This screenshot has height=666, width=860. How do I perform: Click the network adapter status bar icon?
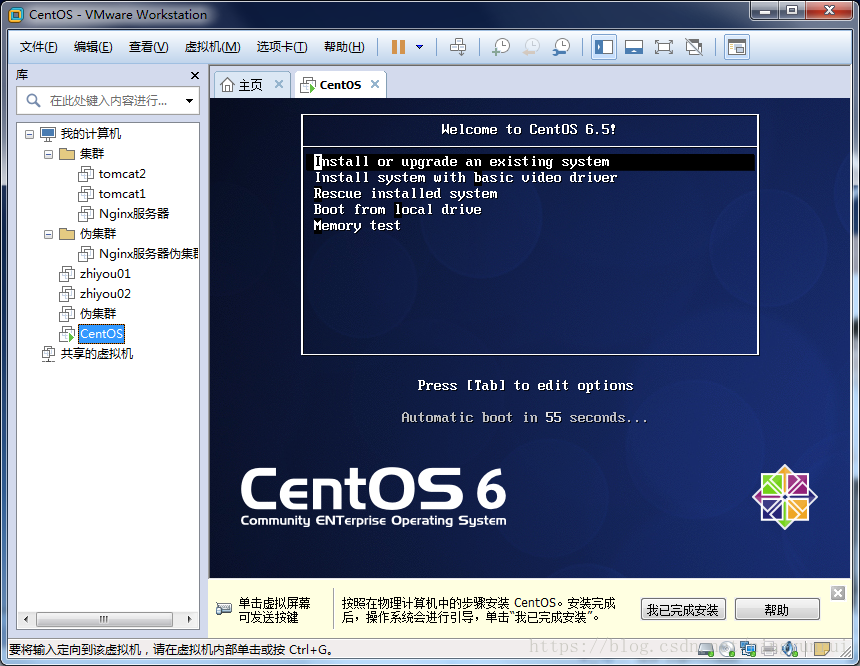748,650
